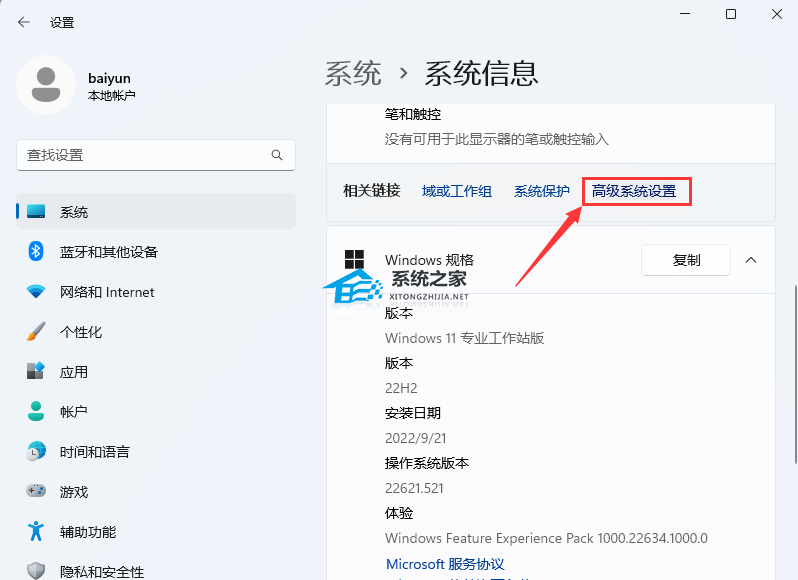Open Privacy and security (隐私和安全性) settings

[101, 571]
